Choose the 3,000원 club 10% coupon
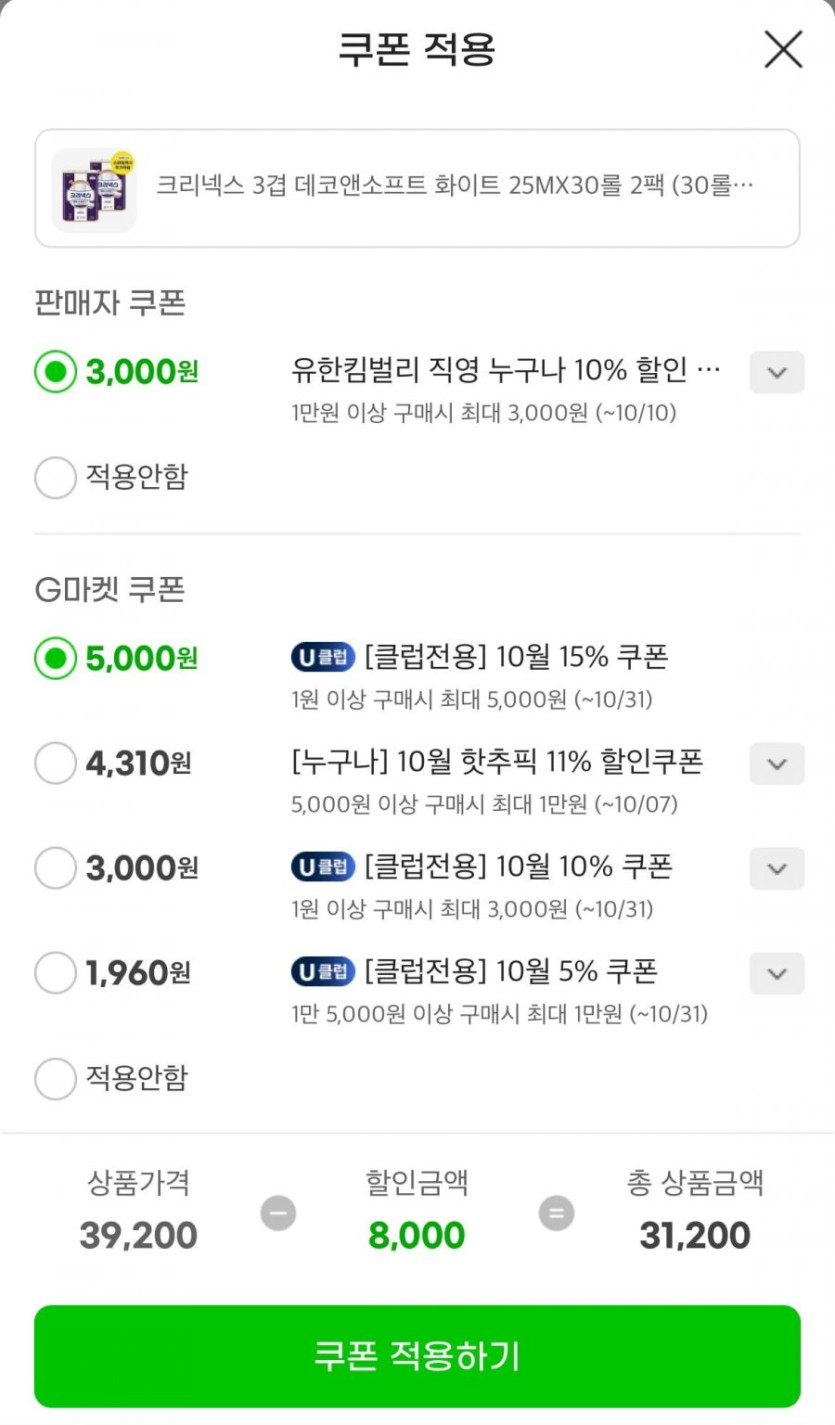835x1425 pixels. coord(55,868)
